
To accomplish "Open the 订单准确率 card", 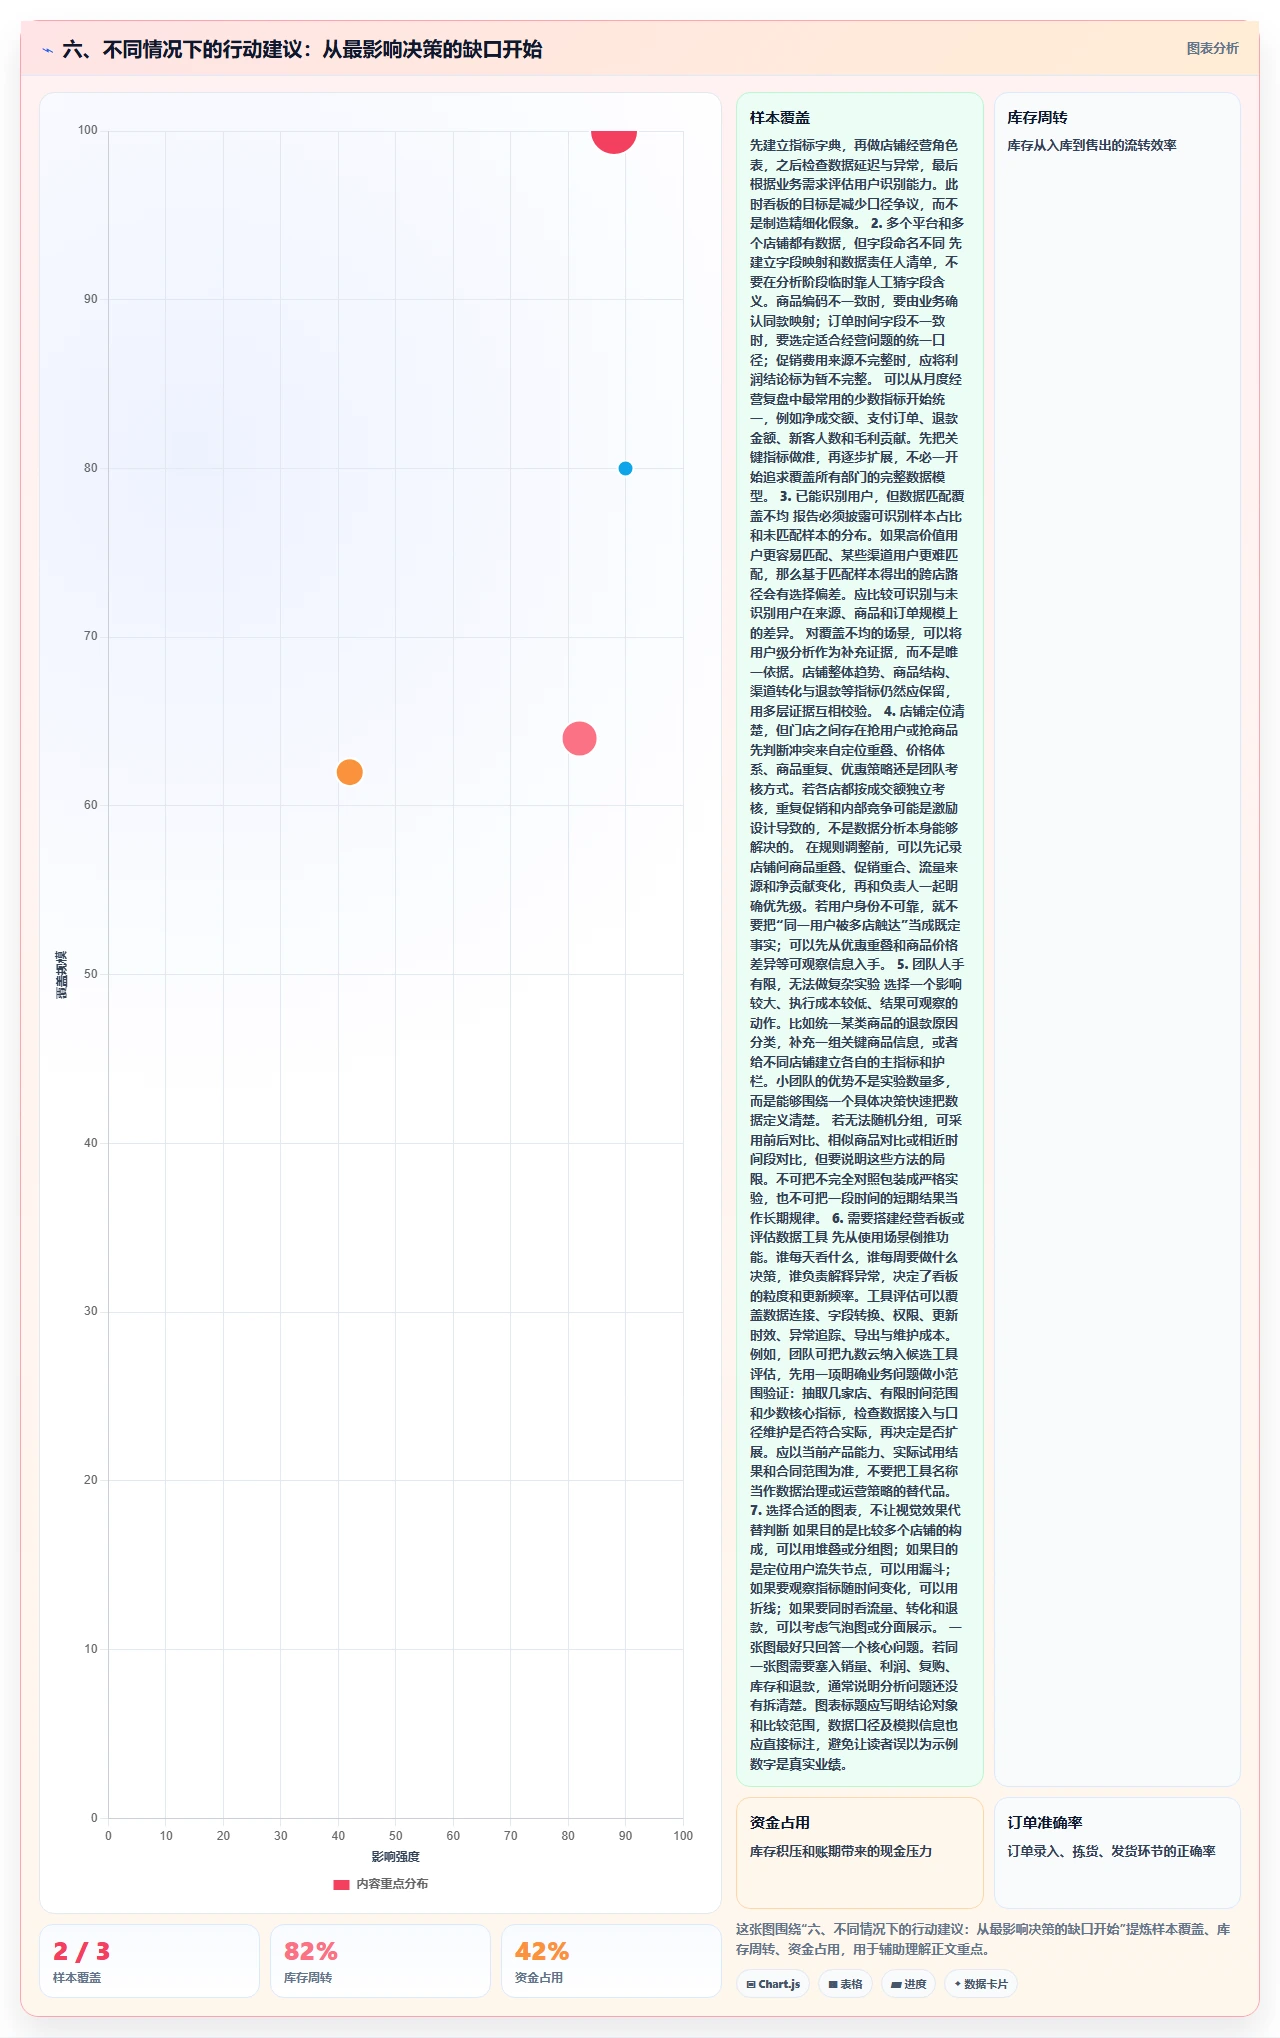I will 1117,1853.
